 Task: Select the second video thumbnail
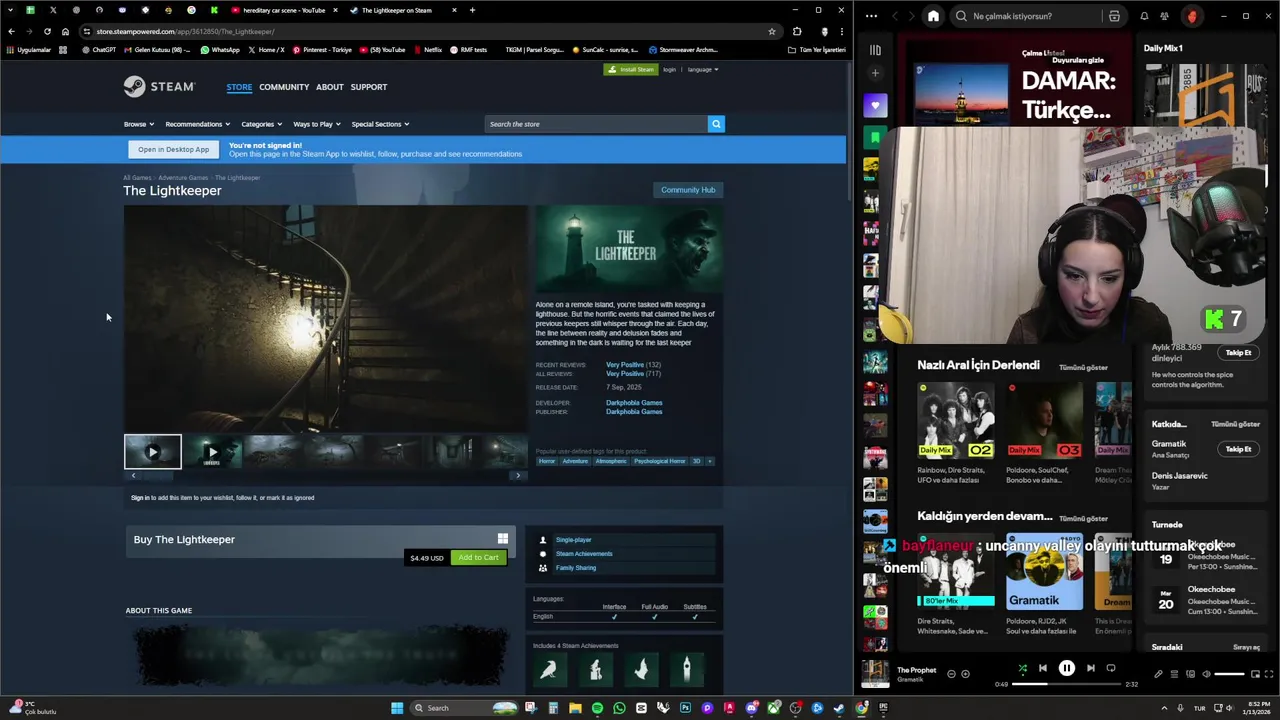212,452
